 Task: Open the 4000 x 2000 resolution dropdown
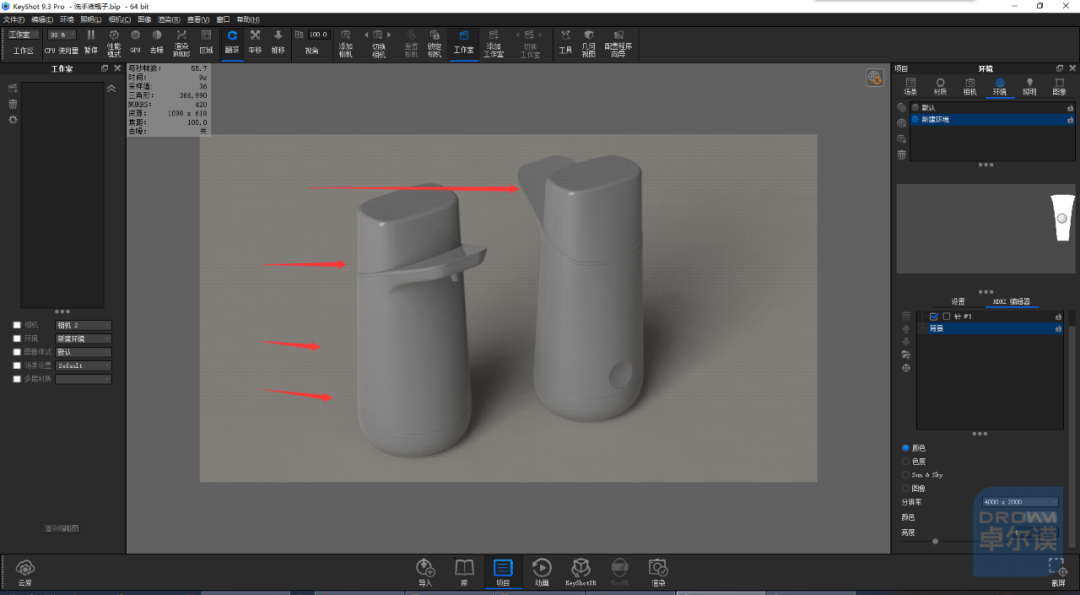coord(1020,502)
